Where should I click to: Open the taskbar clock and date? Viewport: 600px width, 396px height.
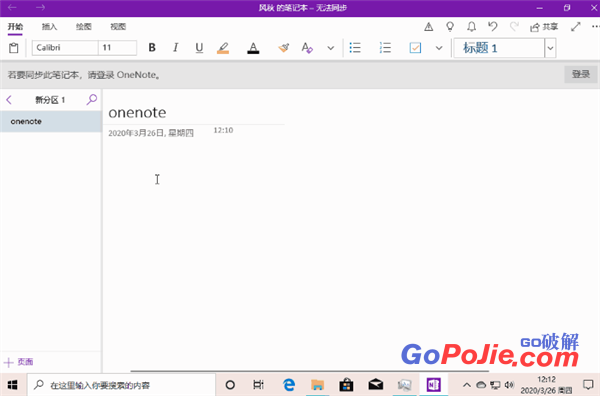pyautogui.click(x=546, y=385)
